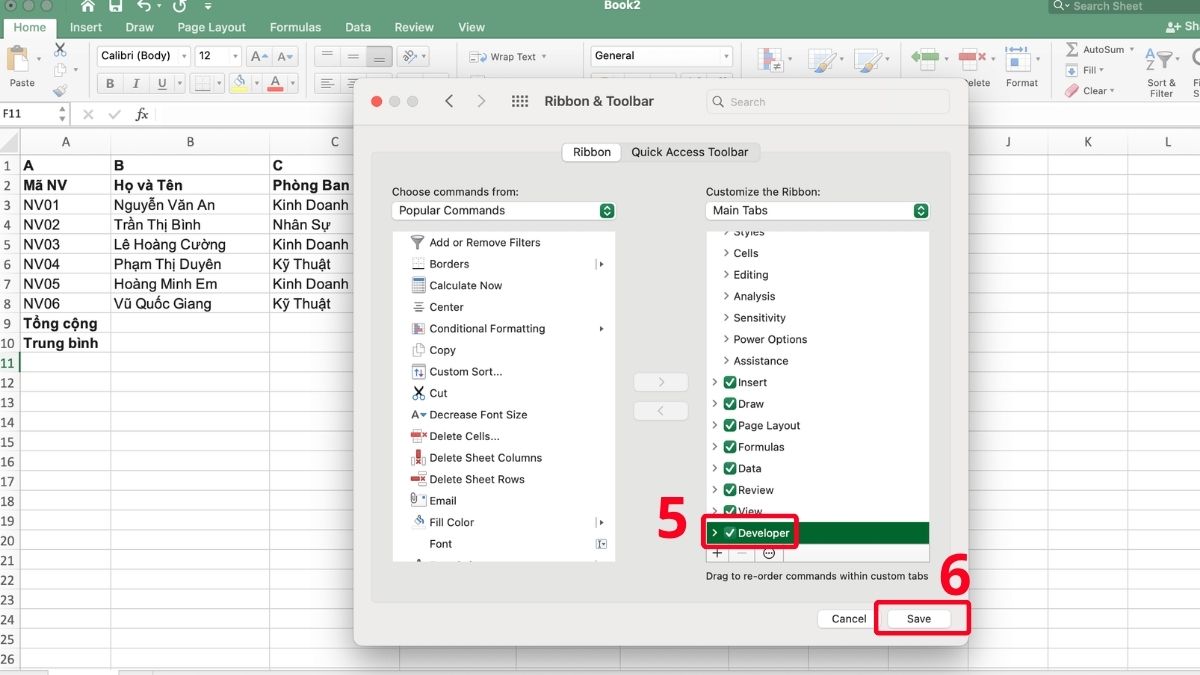The width and height of the screenshot is (1200, 675).
Task: Toggle the Developer tab checkbox
Action: (x=730, y=533)
